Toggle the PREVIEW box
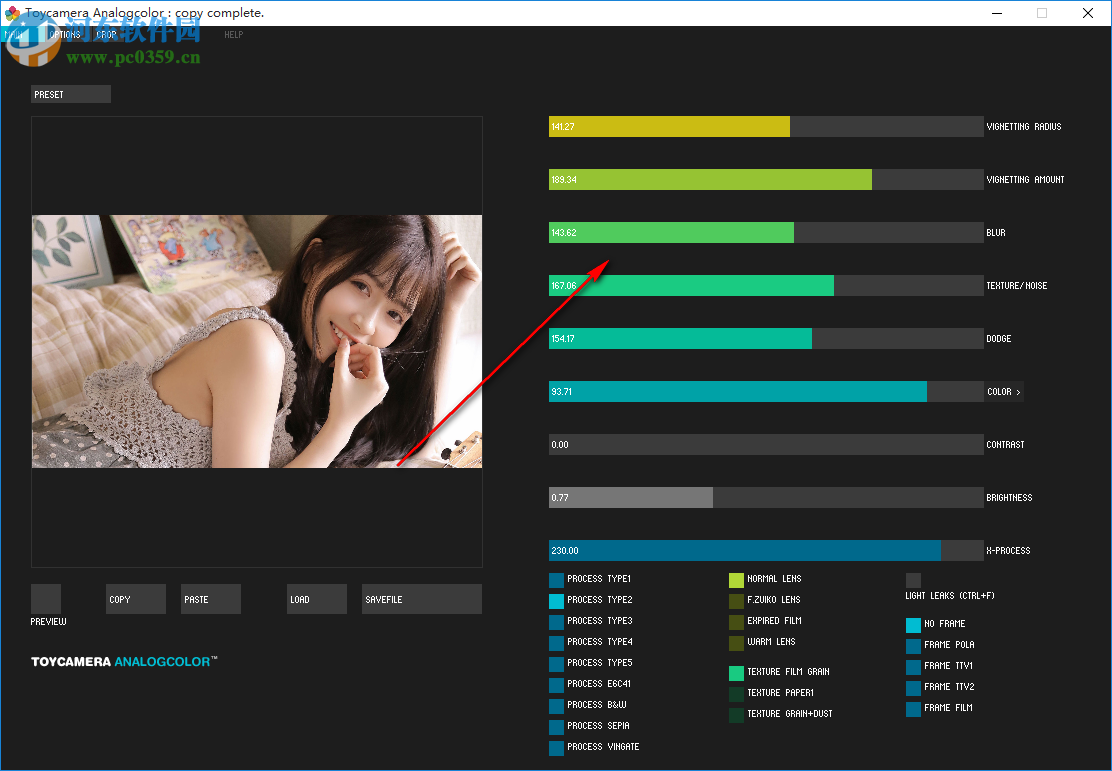The height and width of the screenshot is (771, 1112). [x=46, y=599]
